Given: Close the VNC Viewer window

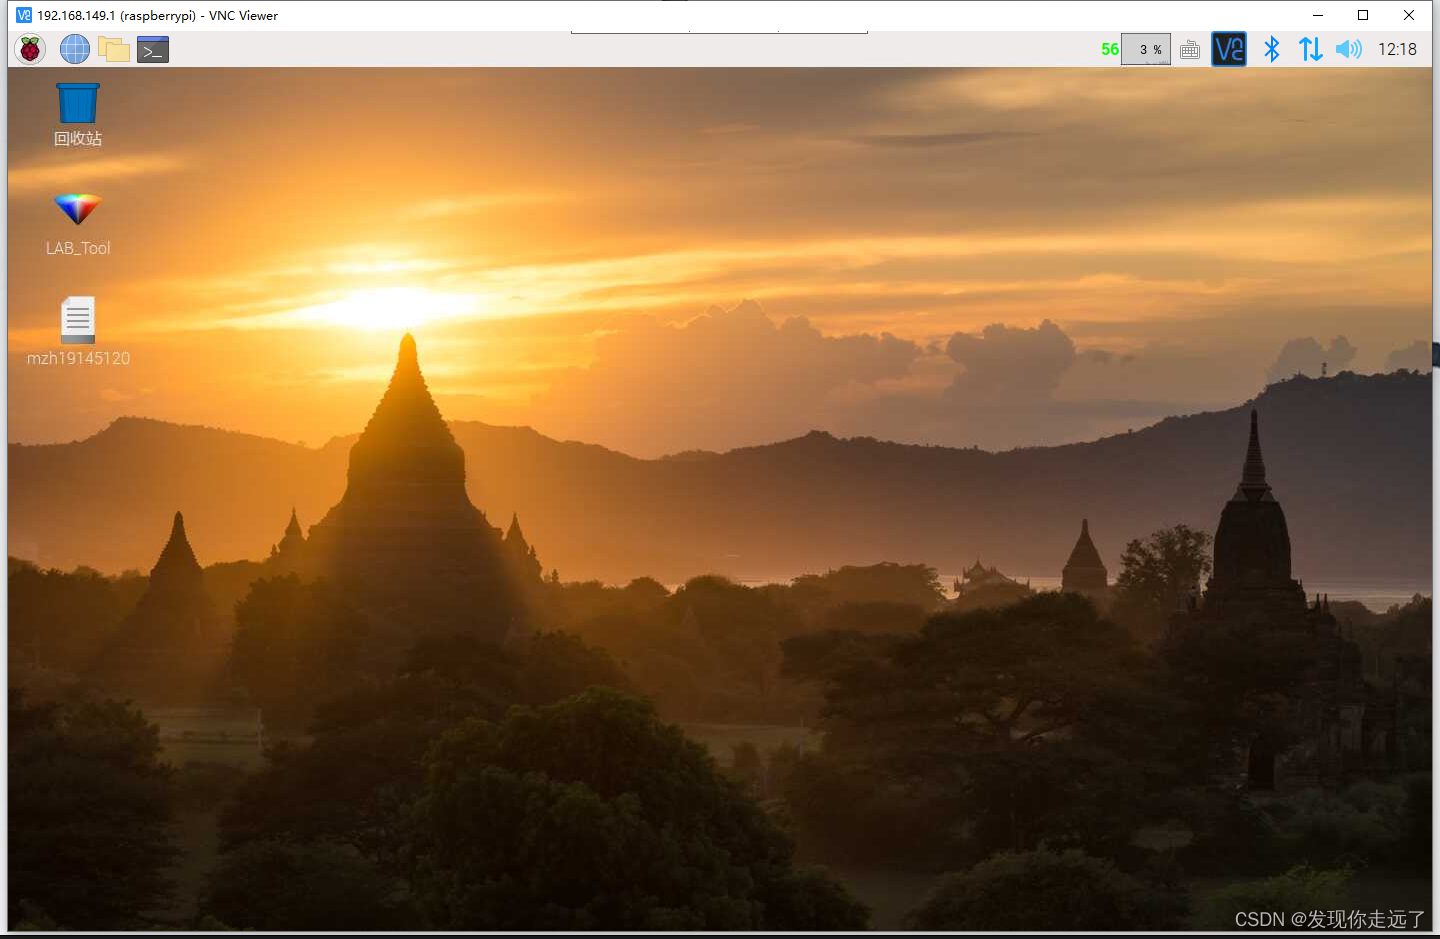Looking at the screenshot, I should pos(1409,15).
